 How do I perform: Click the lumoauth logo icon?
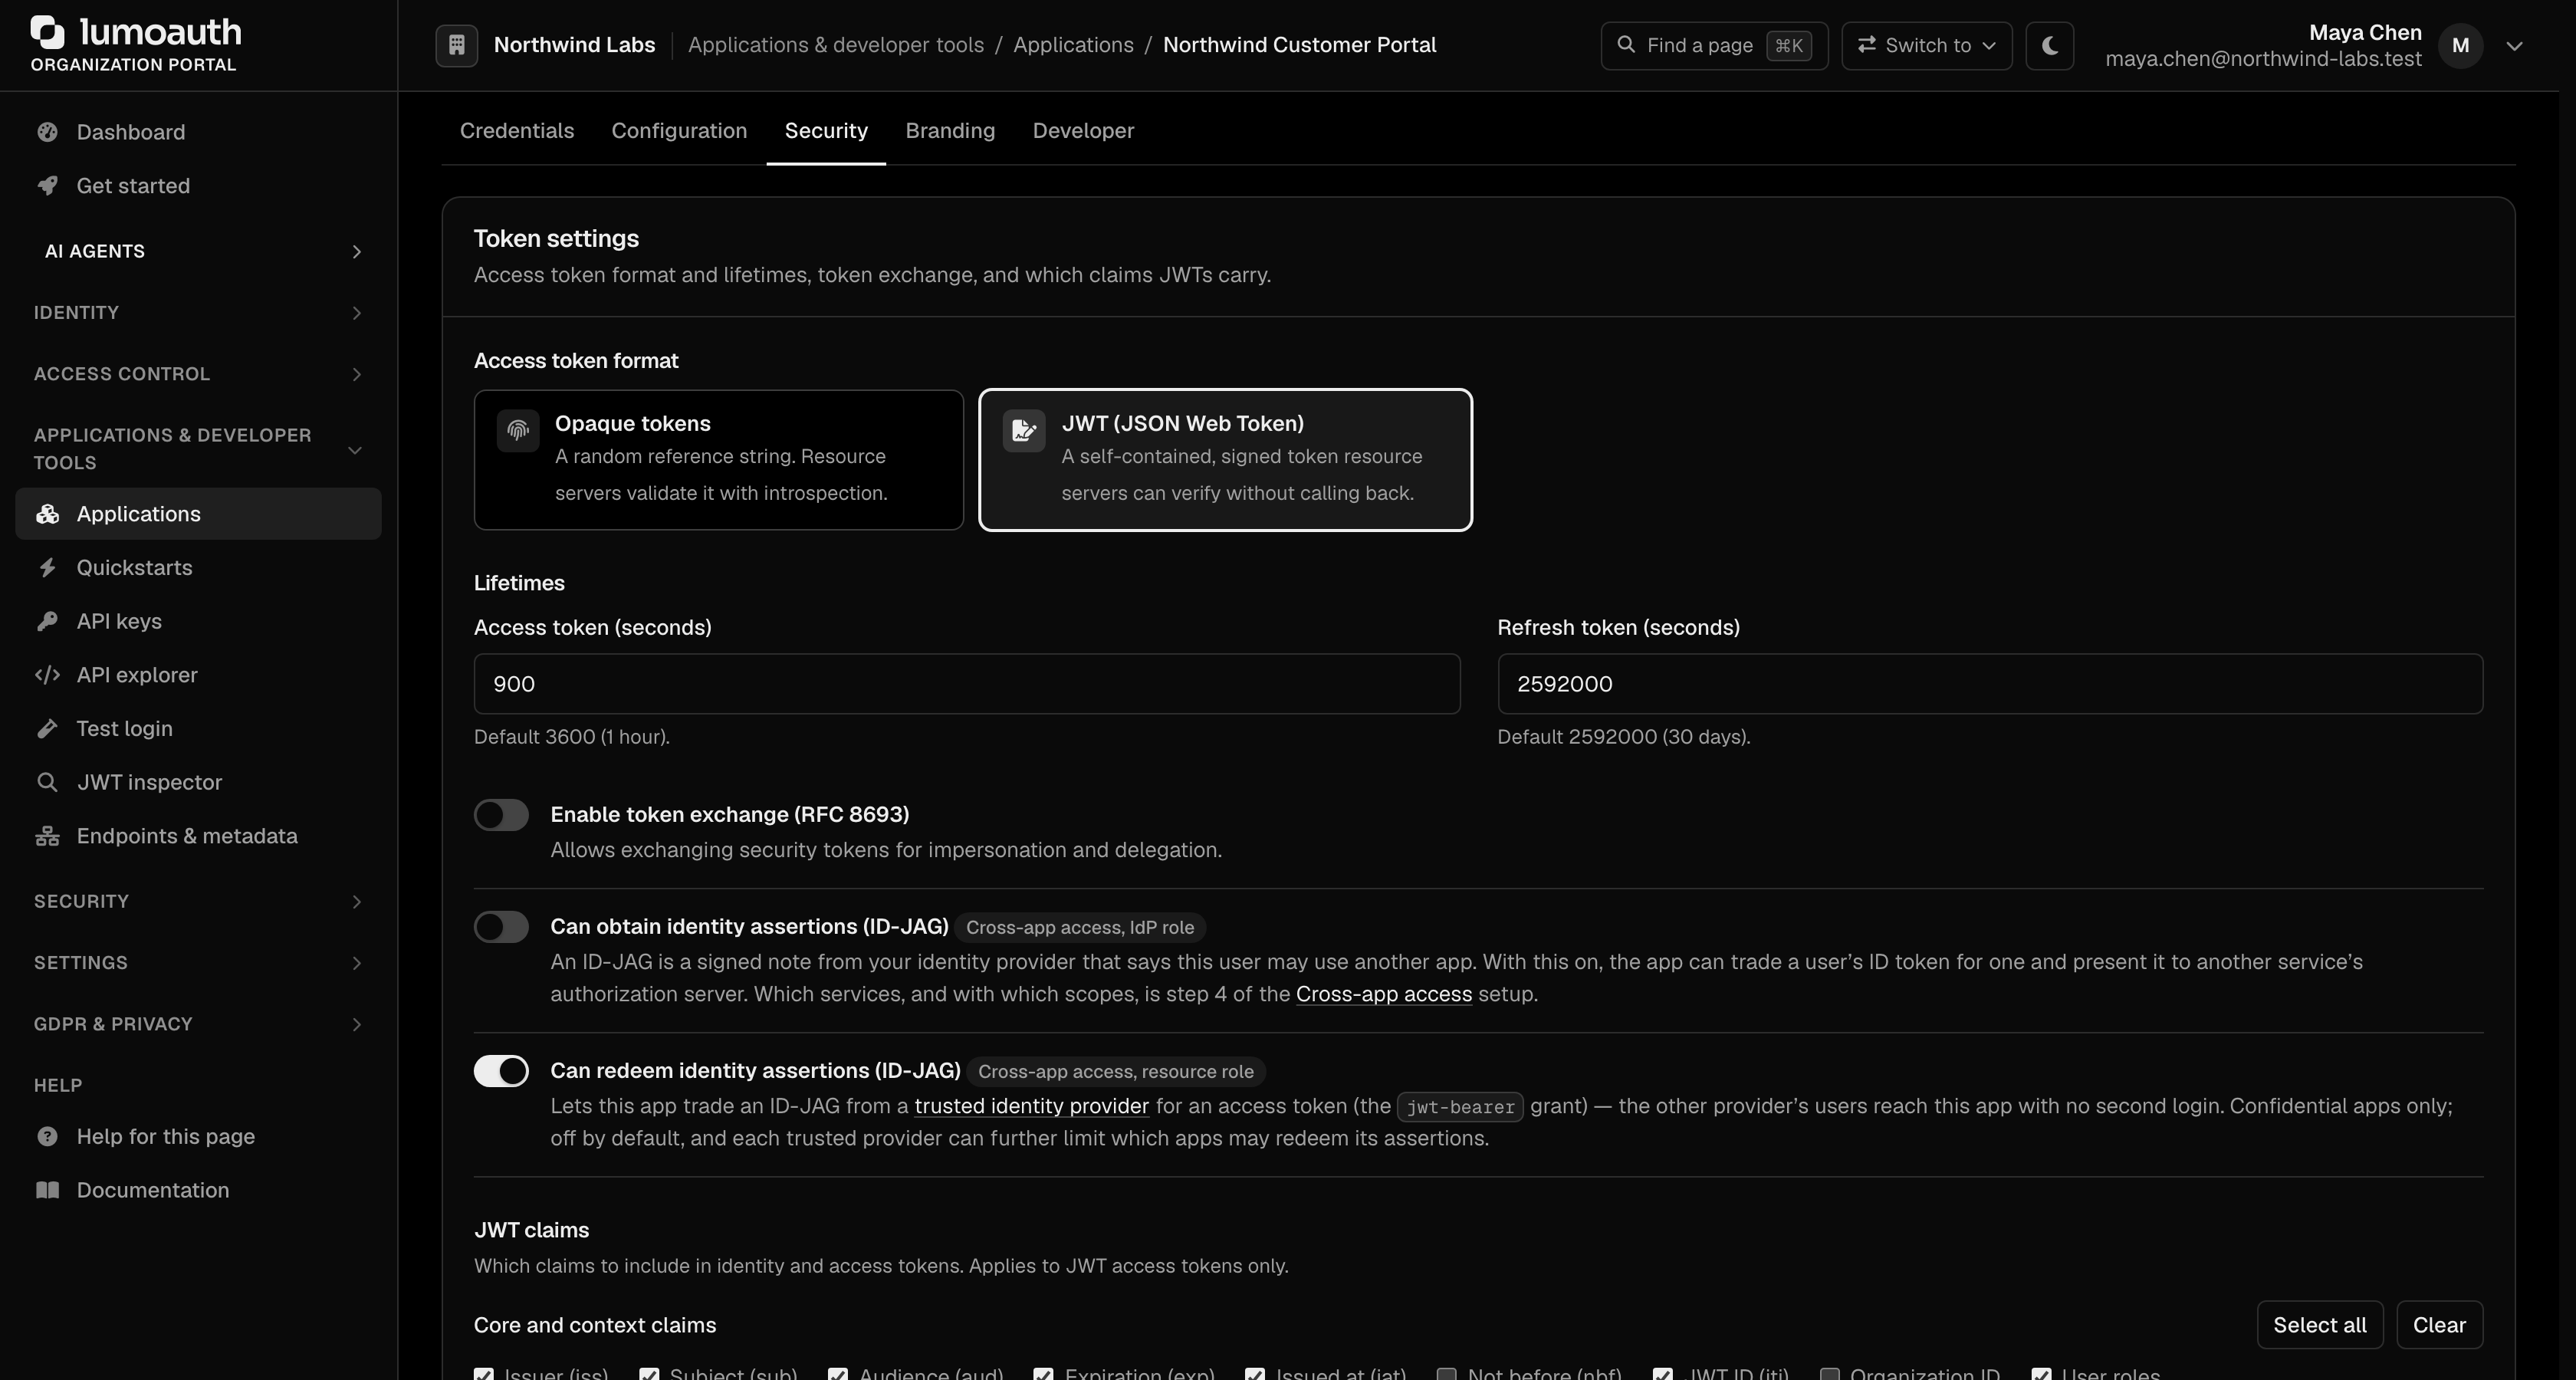(x=48, y=32)
